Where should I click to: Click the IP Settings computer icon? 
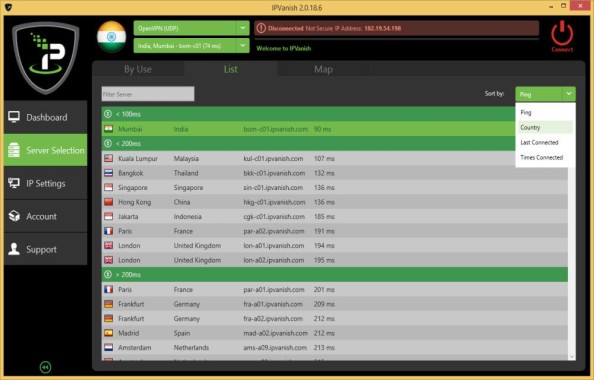pyautogui.click(x=14, y=183)
